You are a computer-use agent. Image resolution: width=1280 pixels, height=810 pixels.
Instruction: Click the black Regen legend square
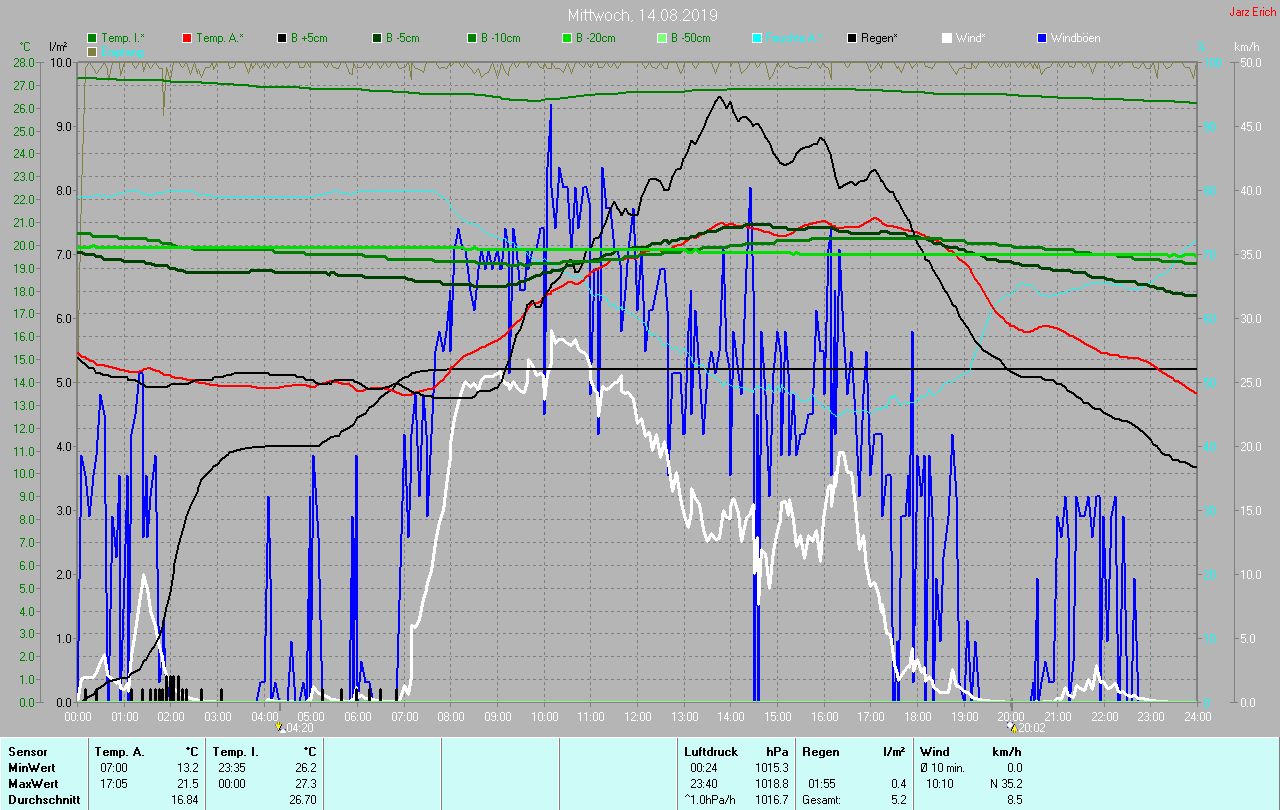851,38
